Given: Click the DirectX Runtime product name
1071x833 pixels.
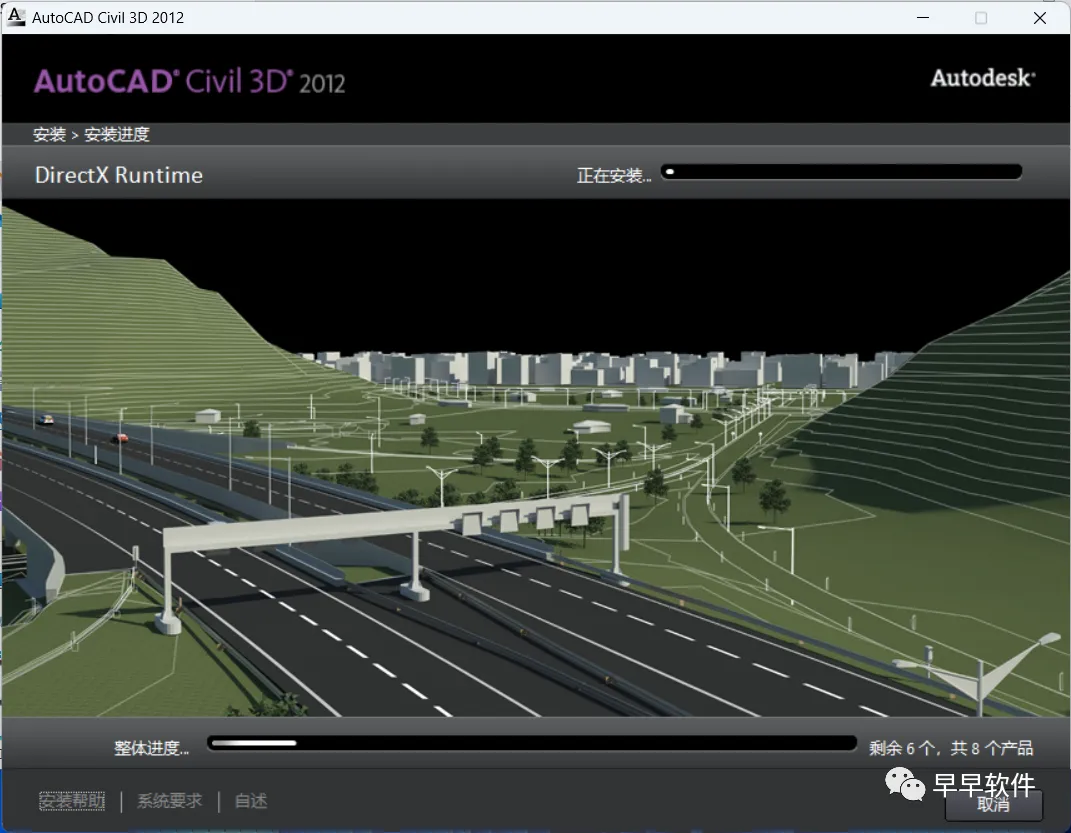Looking at the screenshot, I should click(x=119, y=175).
